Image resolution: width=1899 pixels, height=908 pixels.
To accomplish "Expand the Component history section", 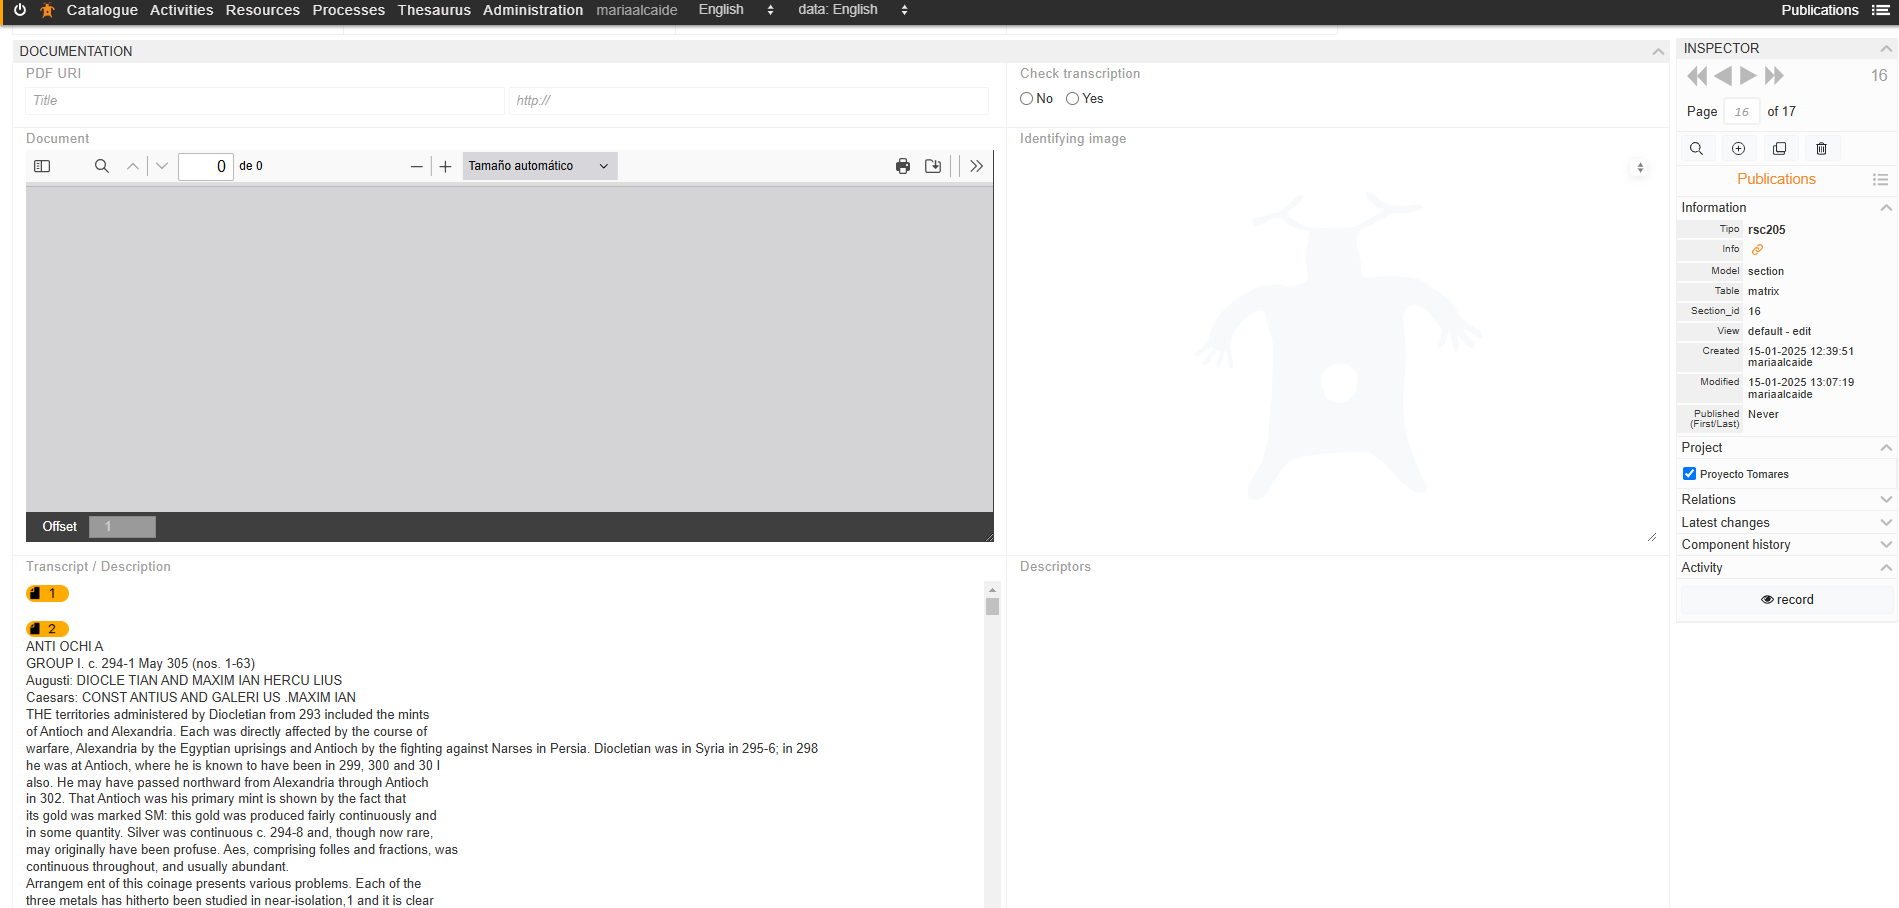I will [1886, 545].
